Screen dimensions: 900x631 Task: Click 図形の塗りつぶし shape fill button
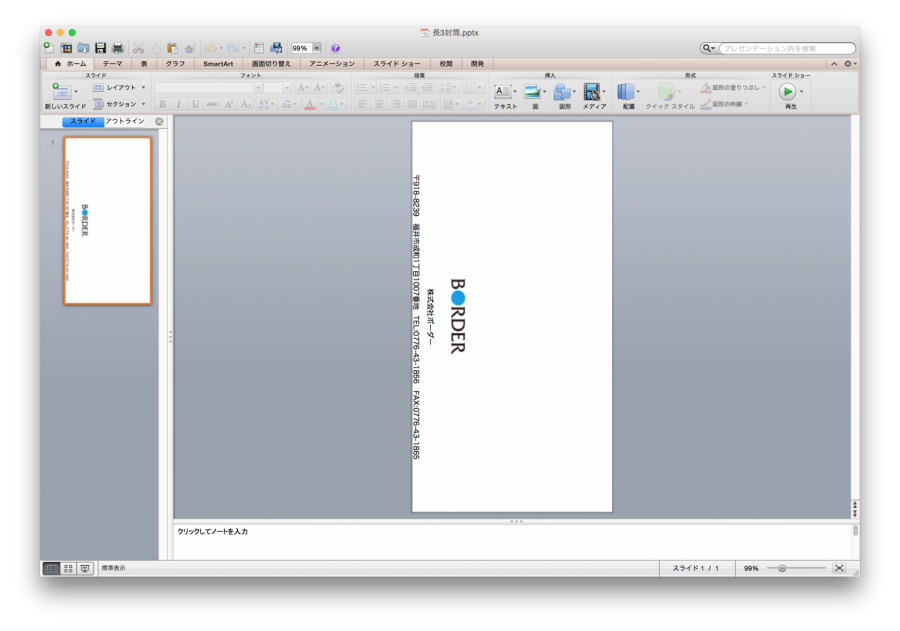coord(732,87)
